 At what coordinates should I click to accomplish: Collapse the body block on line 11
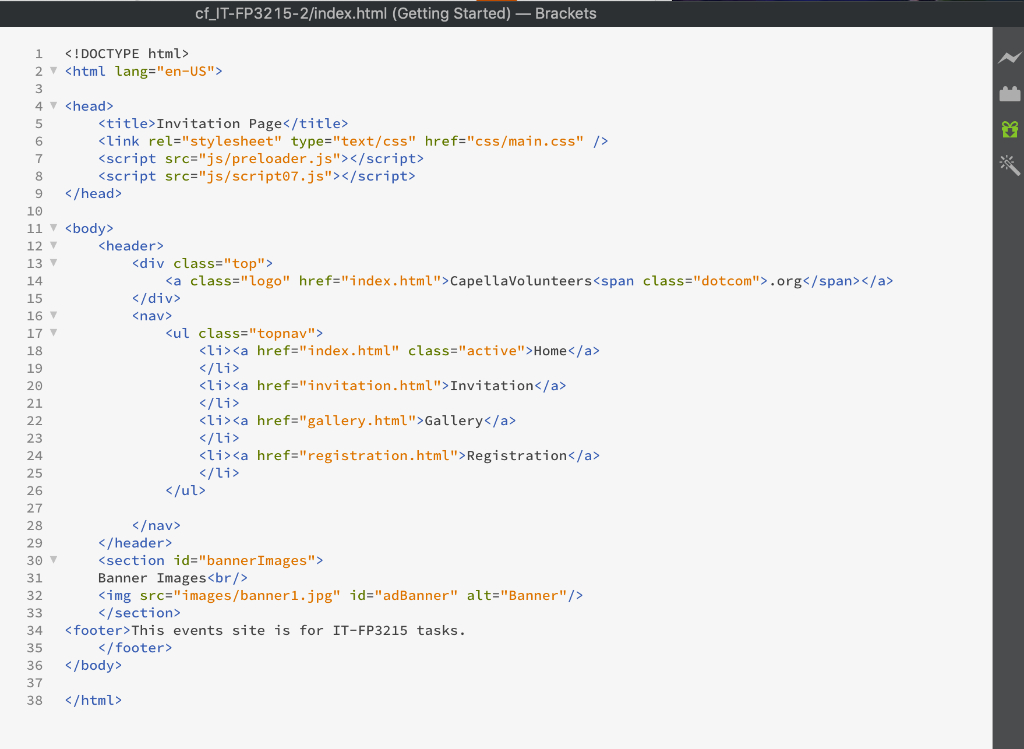click(x=54, y=228)
